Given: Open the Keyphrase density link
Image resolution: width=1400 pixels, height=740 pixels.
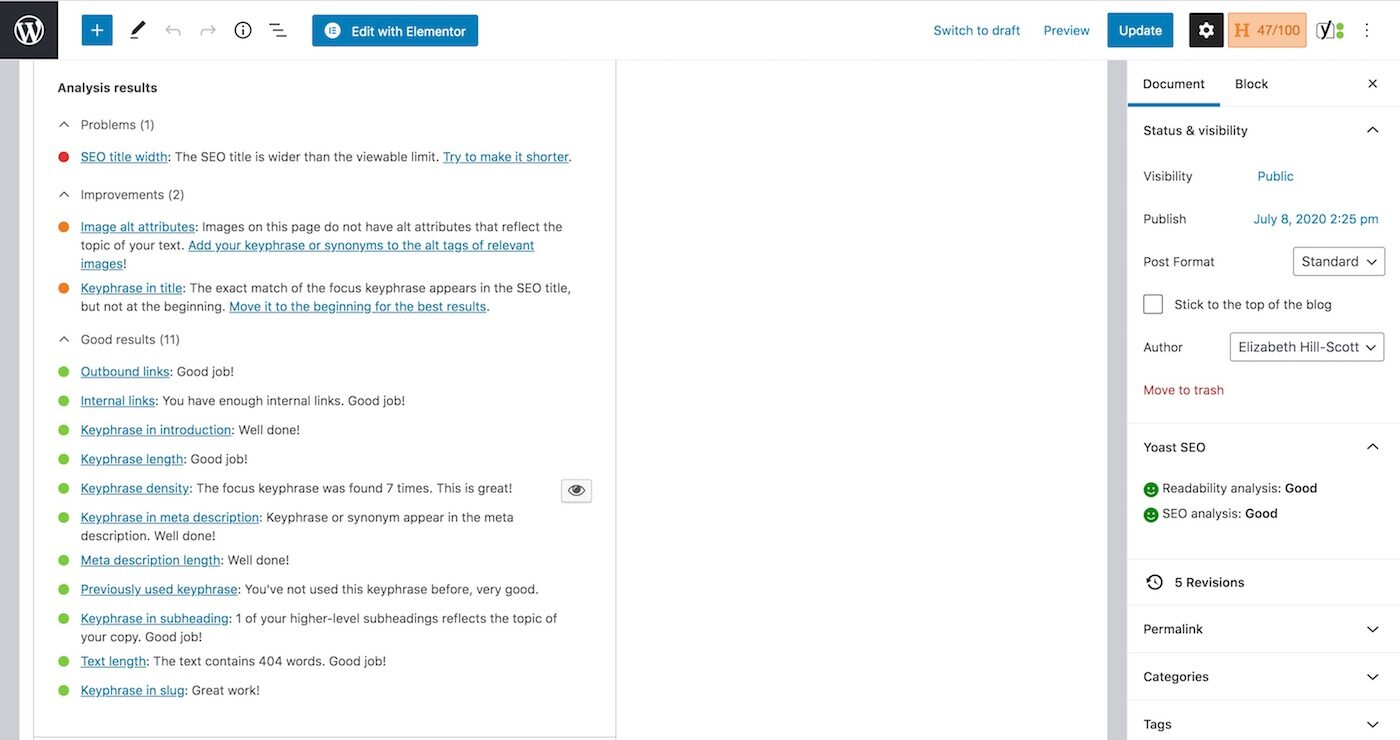Looking at the screenshot, I should point(135,488).
